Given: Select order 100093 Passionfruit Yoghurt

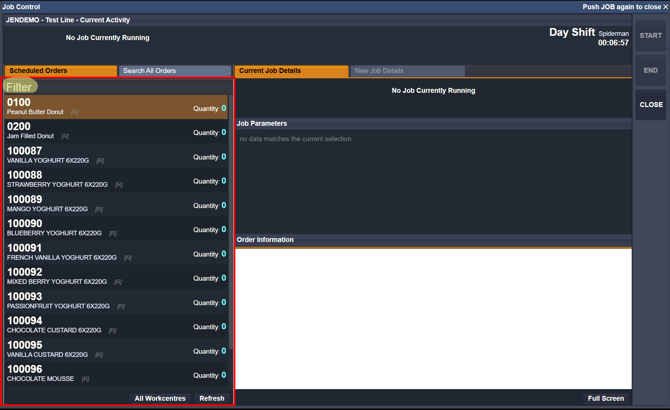Looking at the screenshot, I should (x=116, y=302).
